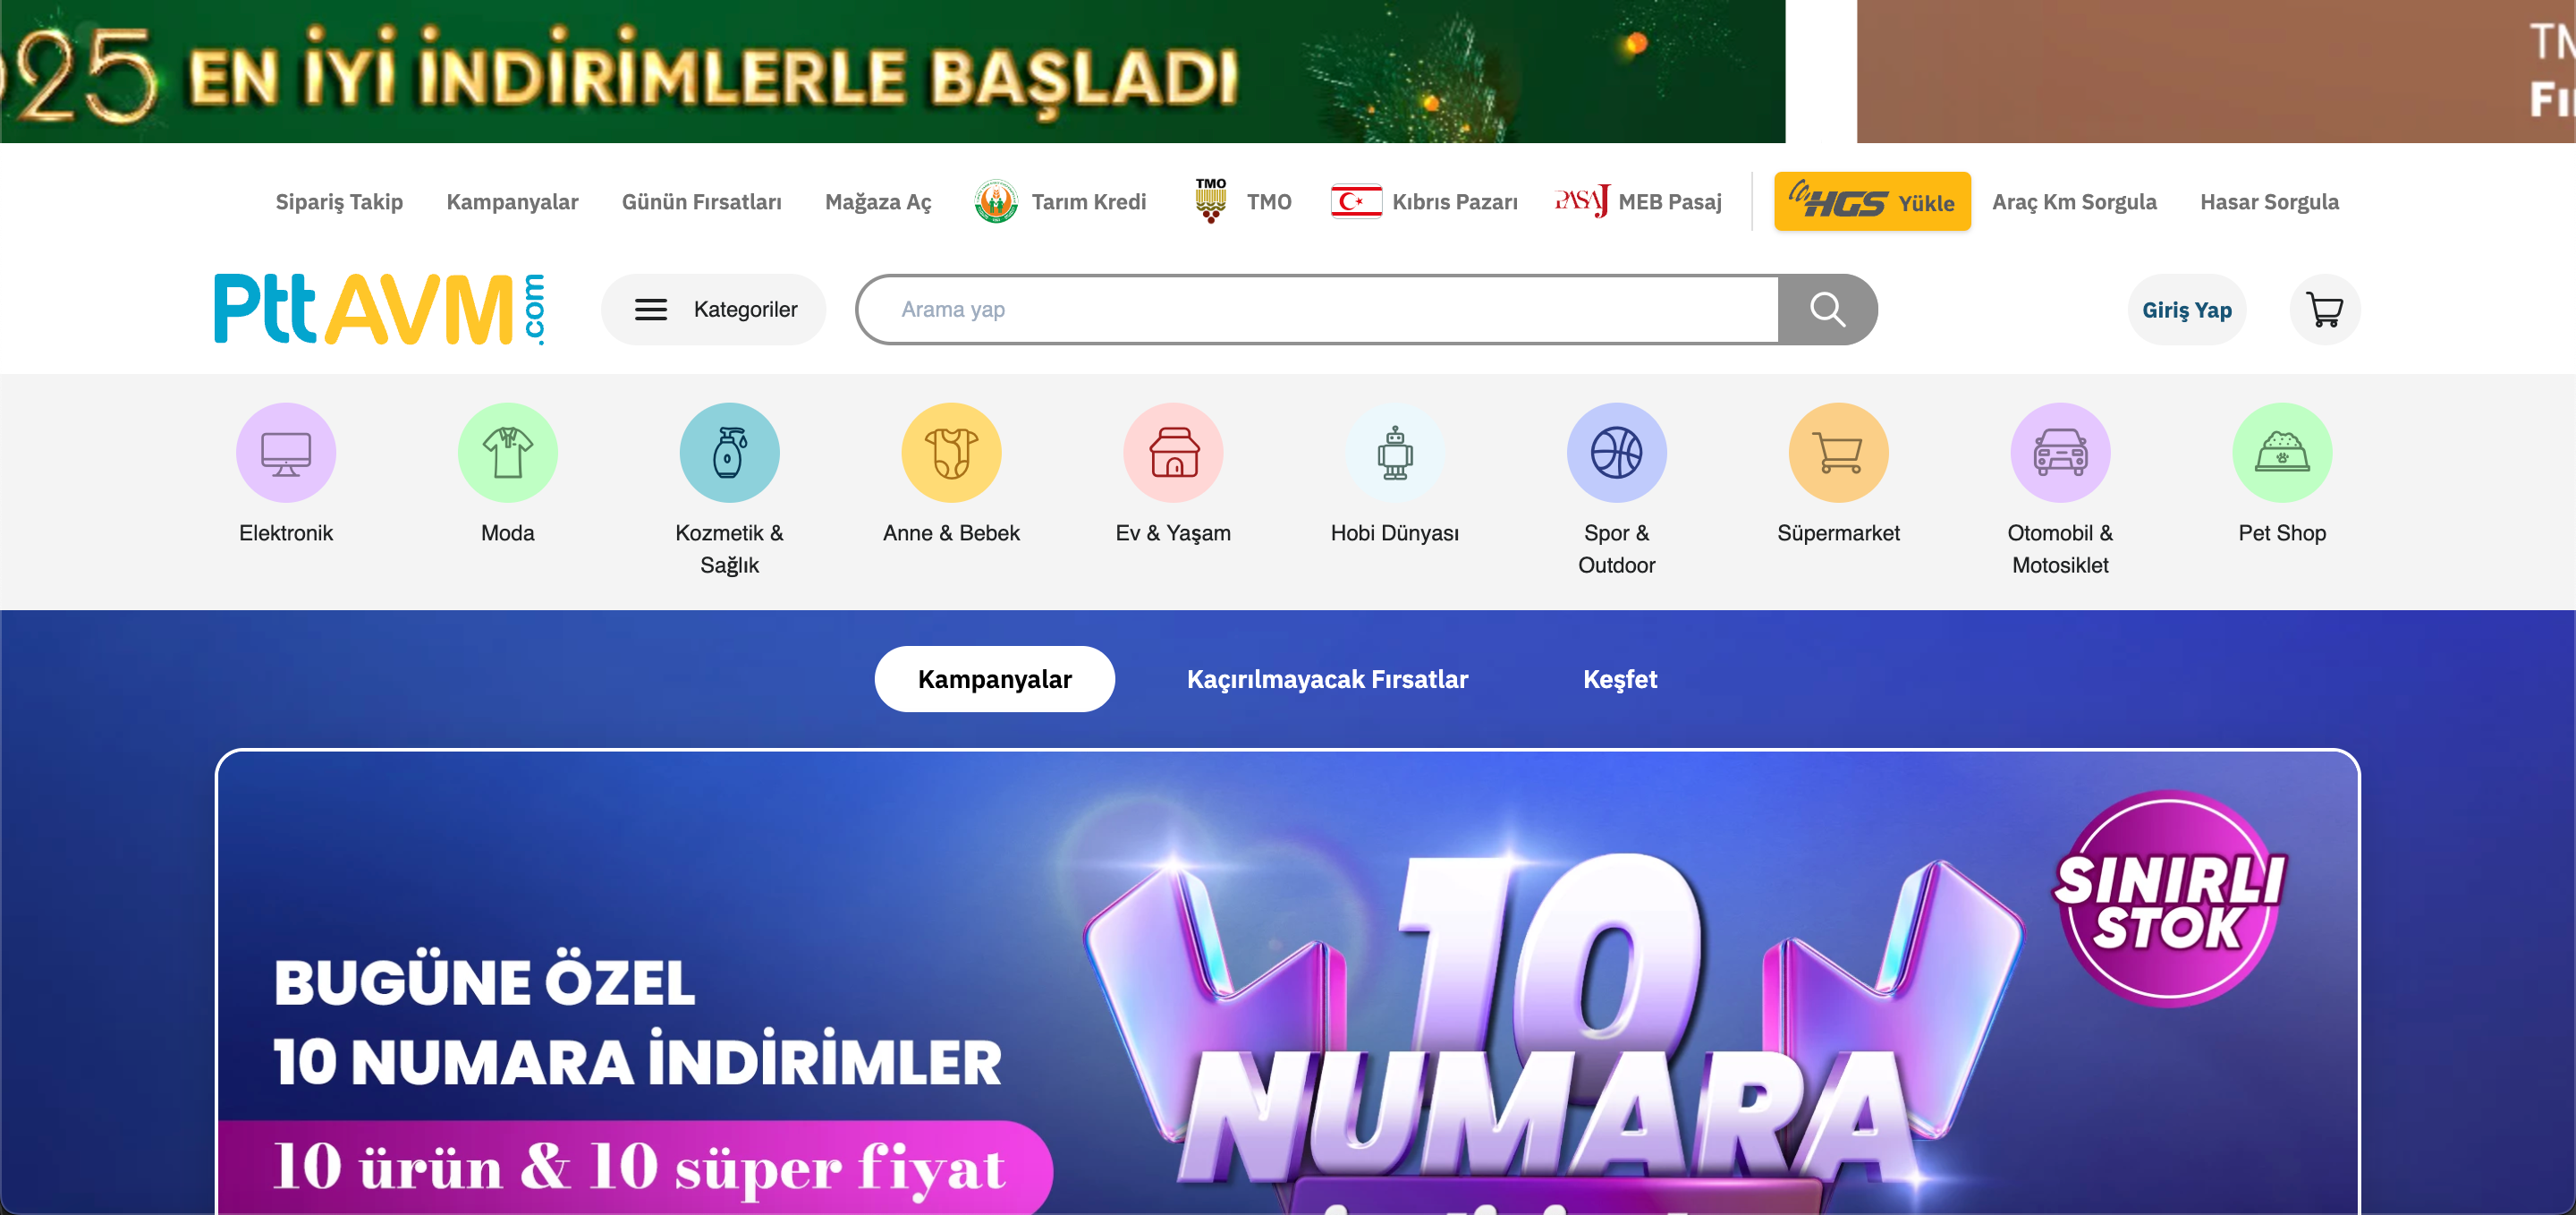Open Kozmetik & Sağlık category icon

coord(730,453)
